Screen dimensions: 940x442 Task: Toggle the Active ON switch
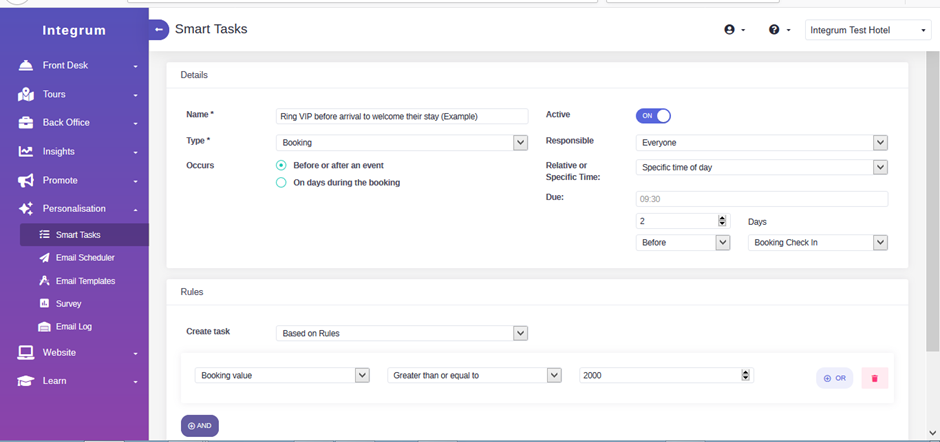pyautogui.click(x=653, y=116)
